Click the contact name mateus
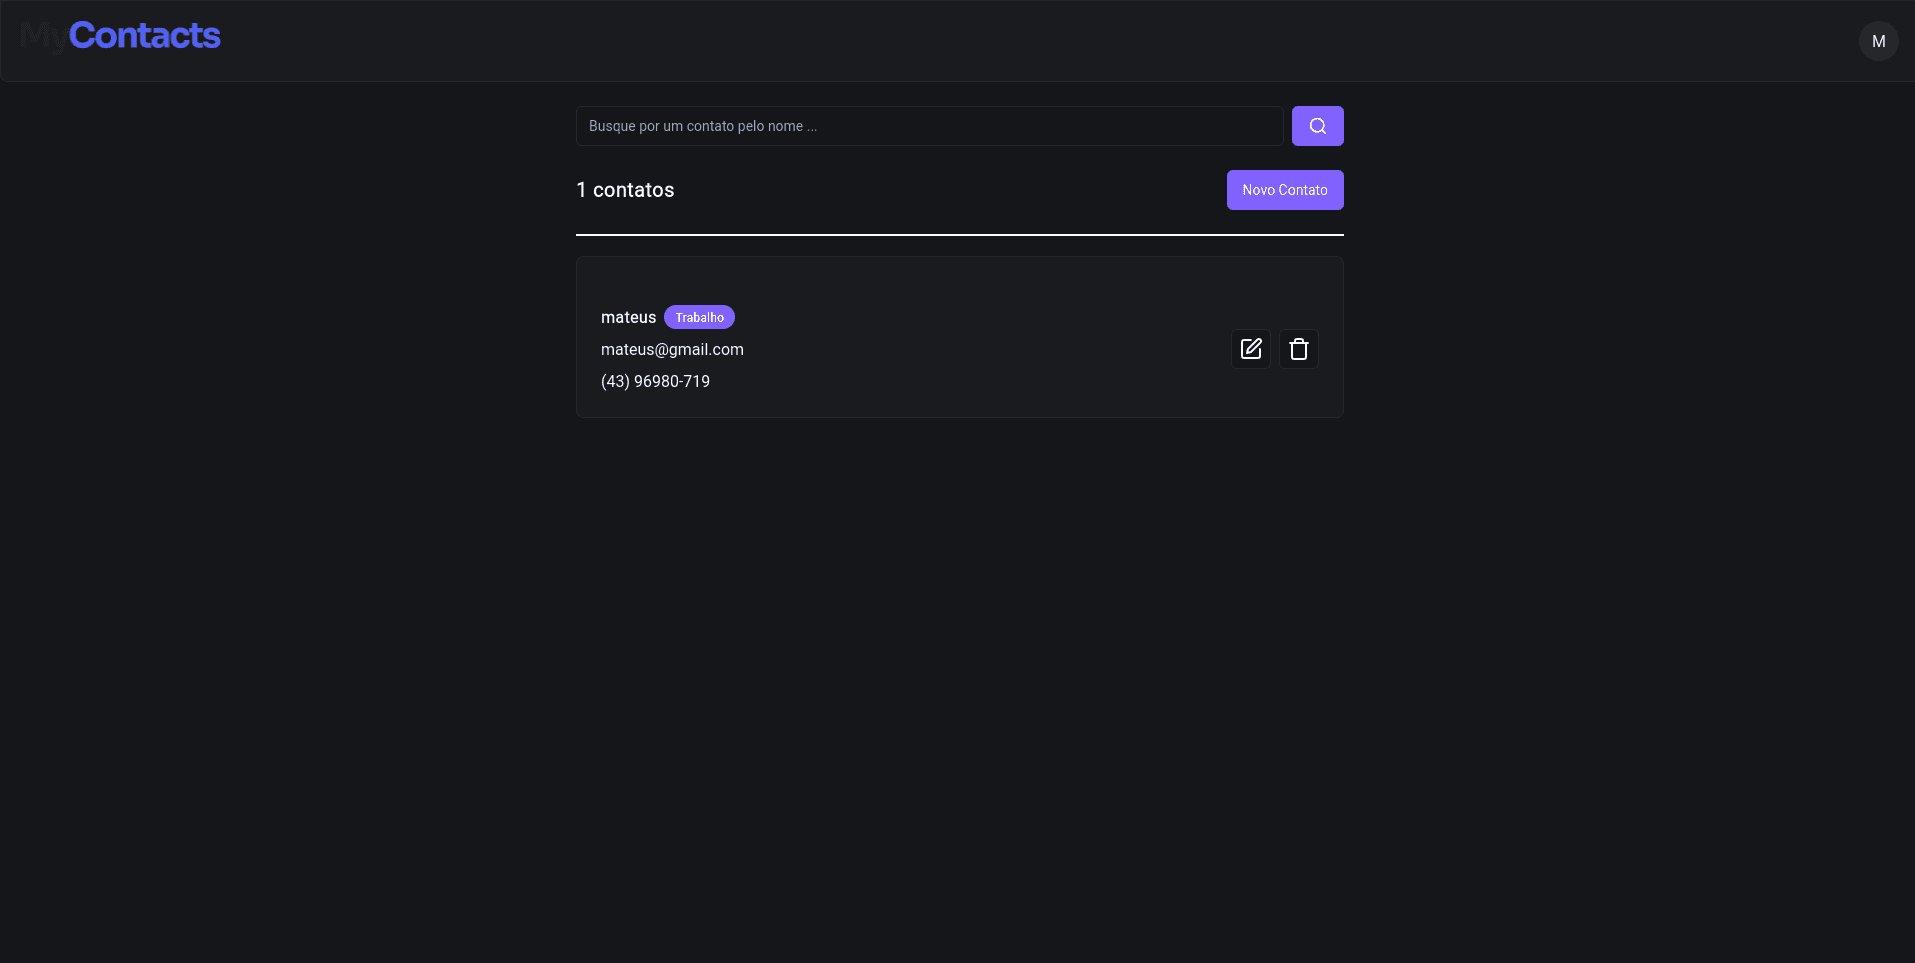The height and width of the screenshot is (963, 1915). tap(628, 317)
